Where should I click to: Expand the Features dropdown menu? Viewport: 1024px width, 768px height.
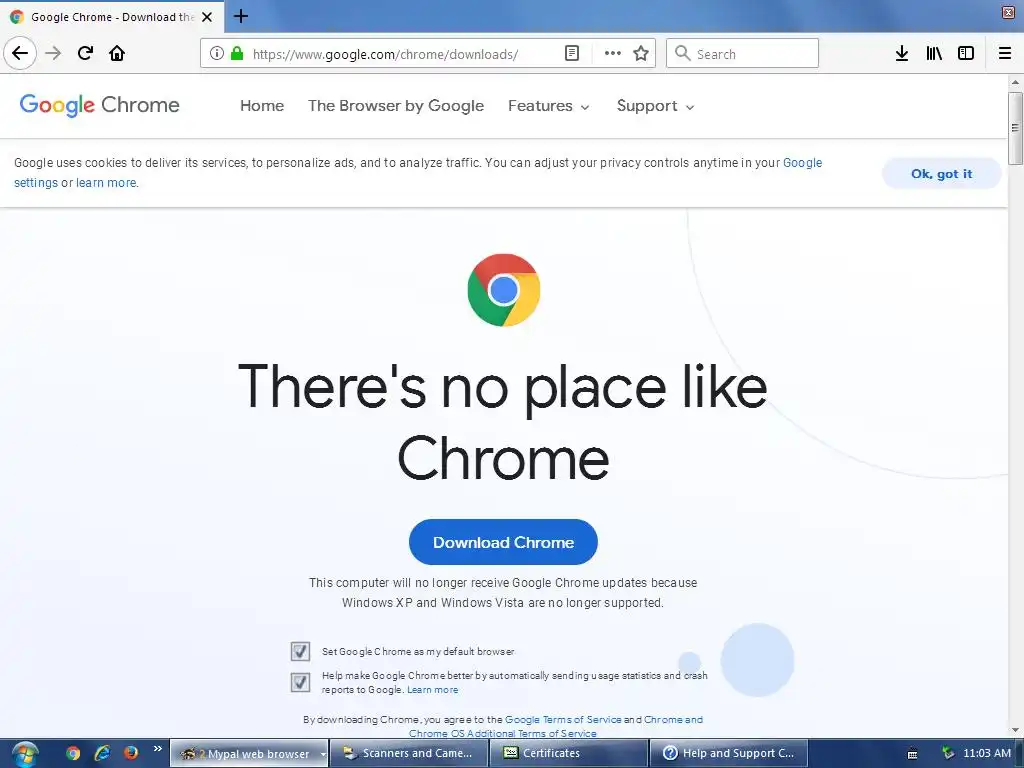tap(549, 106)
